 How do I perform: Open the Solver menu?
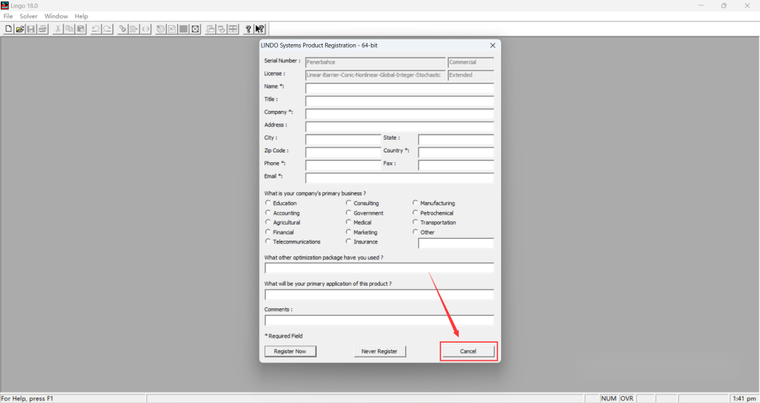tap(29, 16)
